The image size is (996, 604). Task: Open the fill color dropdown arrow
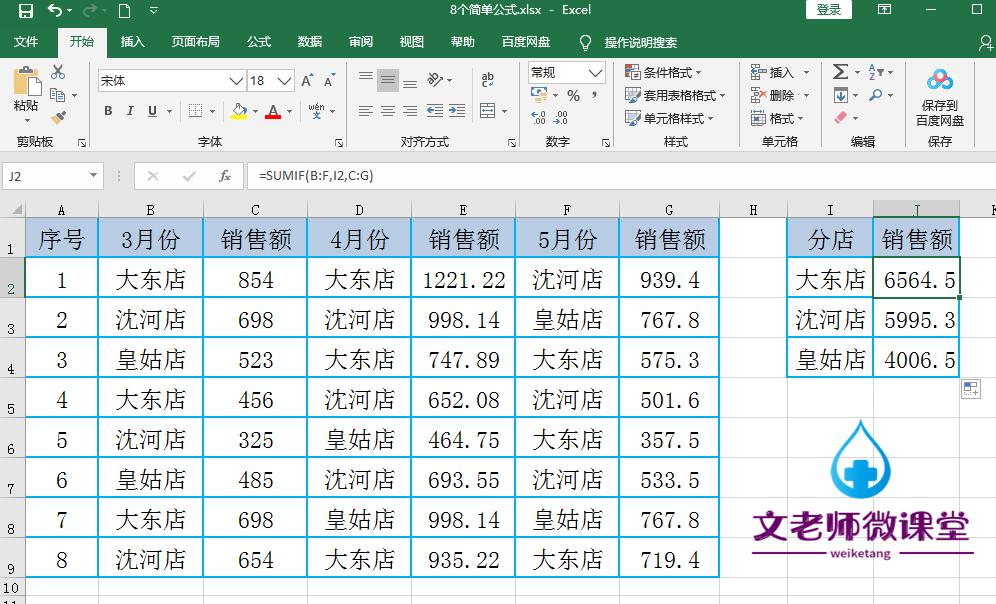pyautogui.click(x=255, y=111)
